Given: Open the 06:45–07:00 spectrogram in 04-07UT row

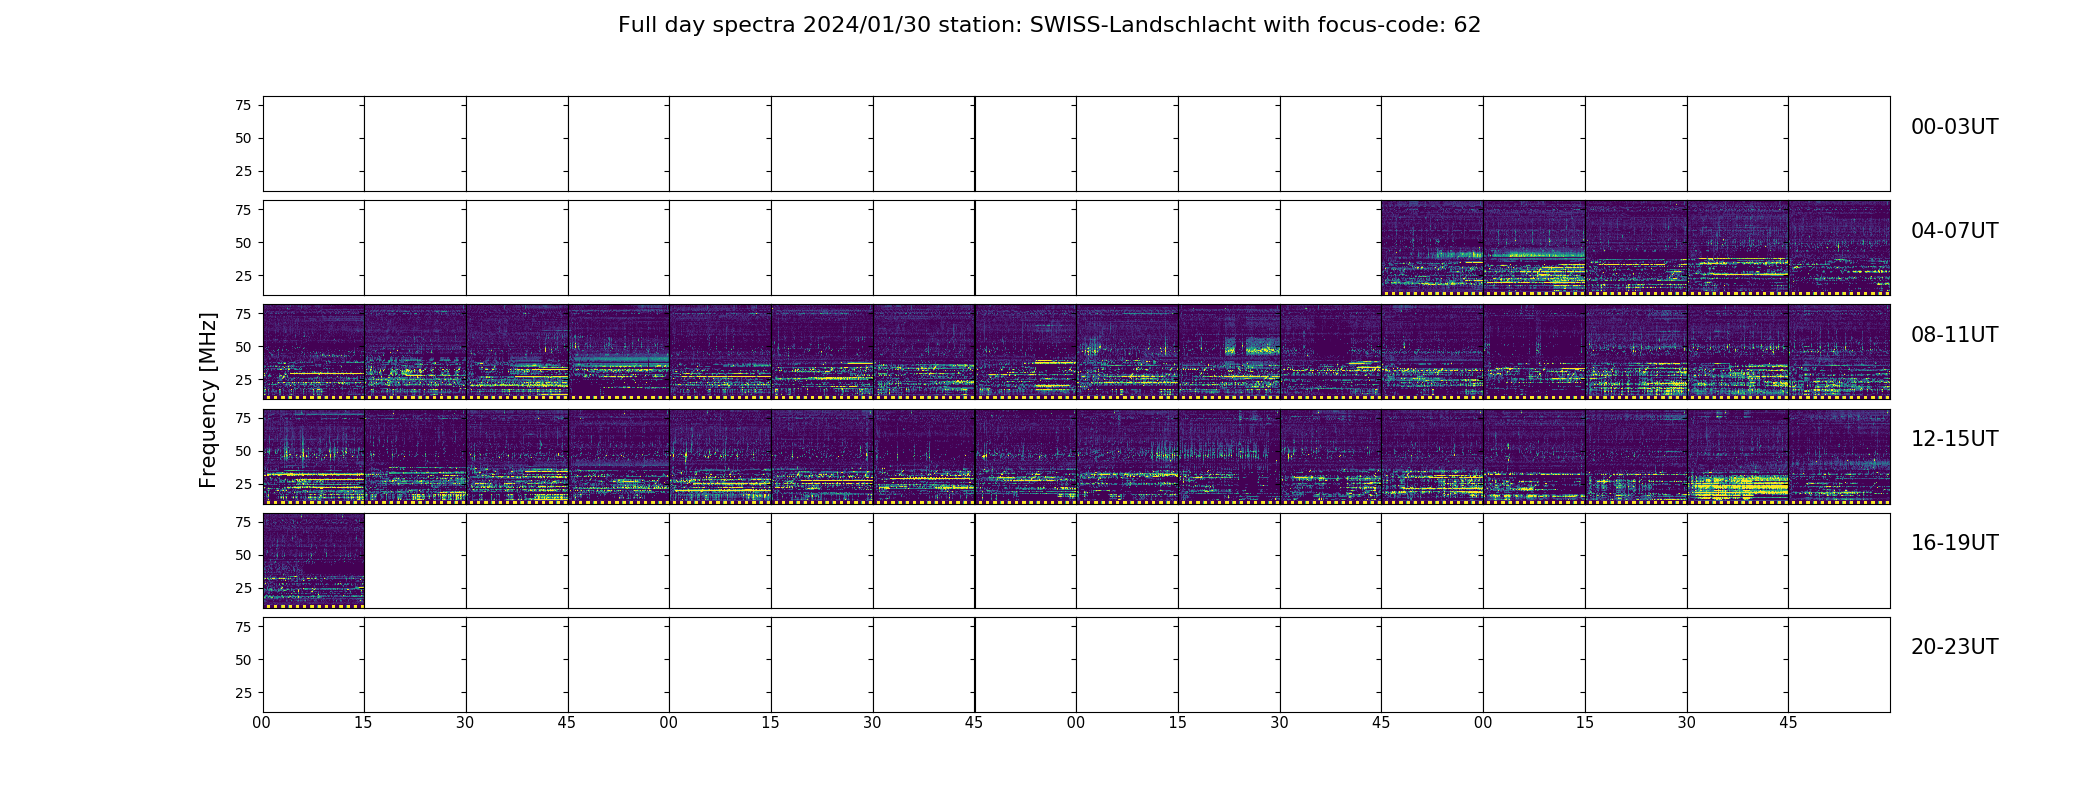Looking at the screenshot, I should tap(1432, 248).
